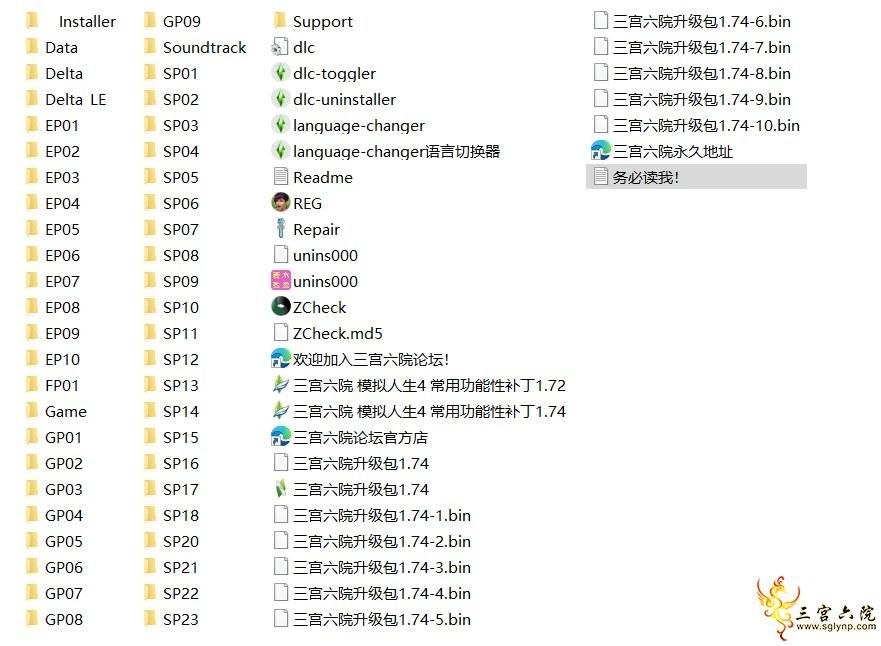Click green crystal 三宫六院升级包1.74 icon
881x646 pixels.
point(280,489)
